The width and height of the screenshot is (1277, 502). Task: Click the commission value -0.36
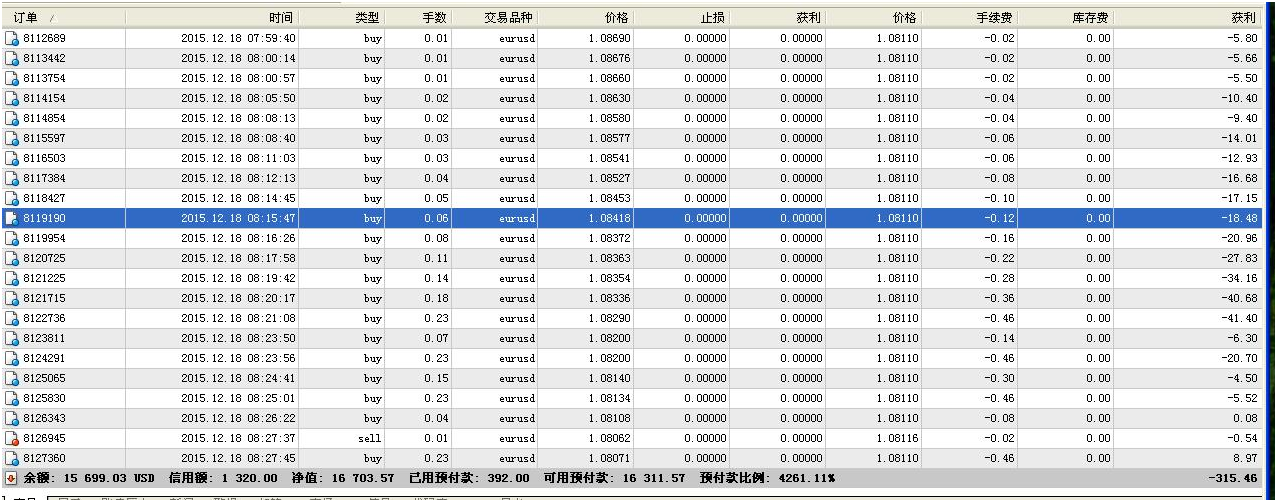[x=998, y=298]
